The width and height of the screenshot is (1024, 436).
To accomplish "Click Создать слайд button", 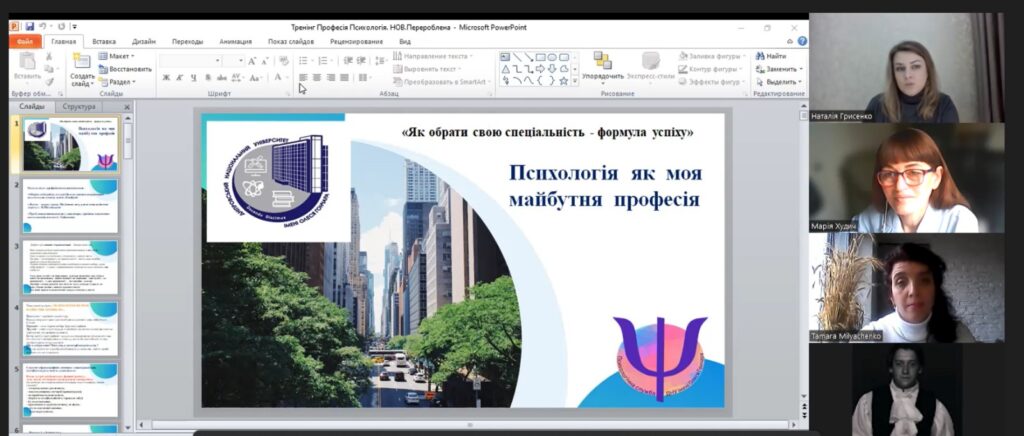I will coord(82,70).
